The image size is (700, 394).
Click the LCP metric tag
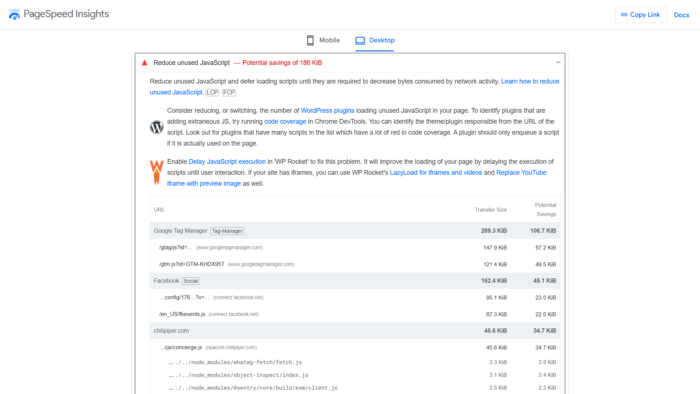coord(212,92)
